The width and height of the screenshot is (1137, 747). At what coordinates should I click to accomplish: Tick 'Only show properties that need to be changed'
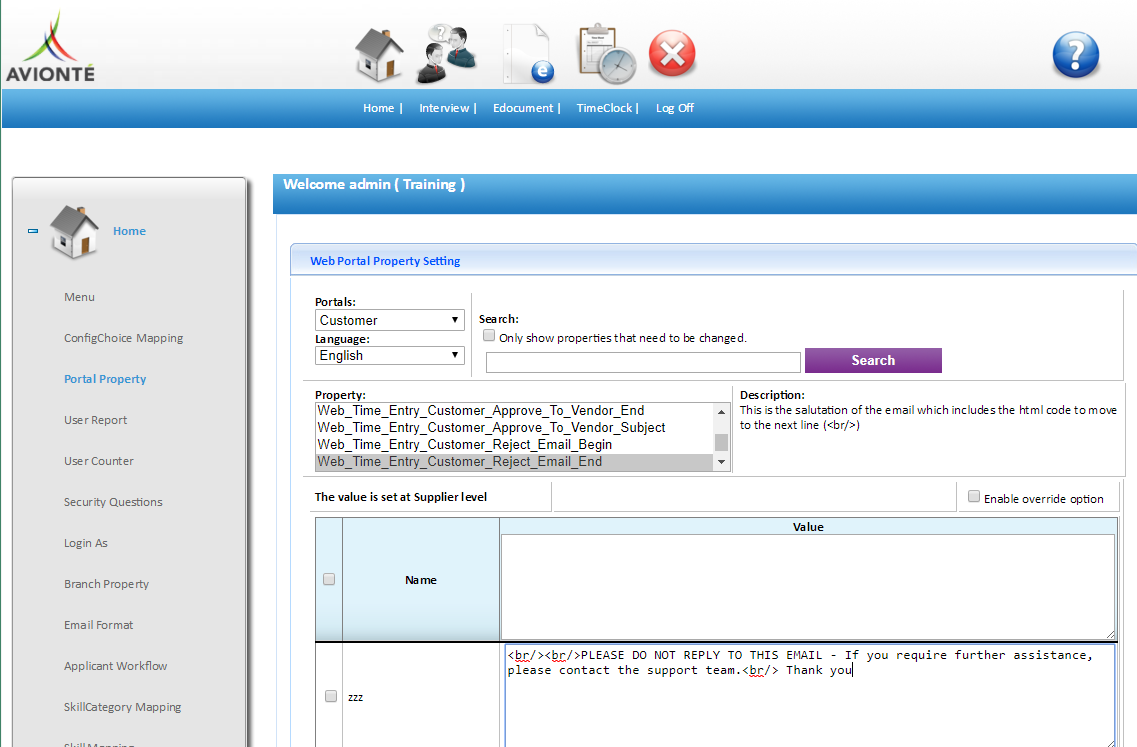tap(489, 336)
